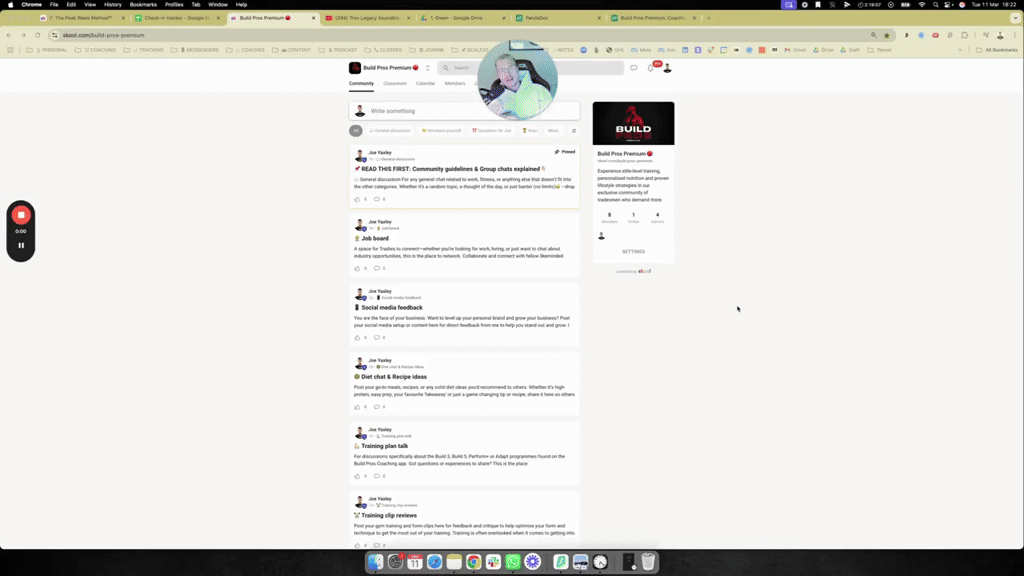Open the profile avatar menu in Skool header
Viewport: 1024px width, 576px height.
click(x=667, y=68)
